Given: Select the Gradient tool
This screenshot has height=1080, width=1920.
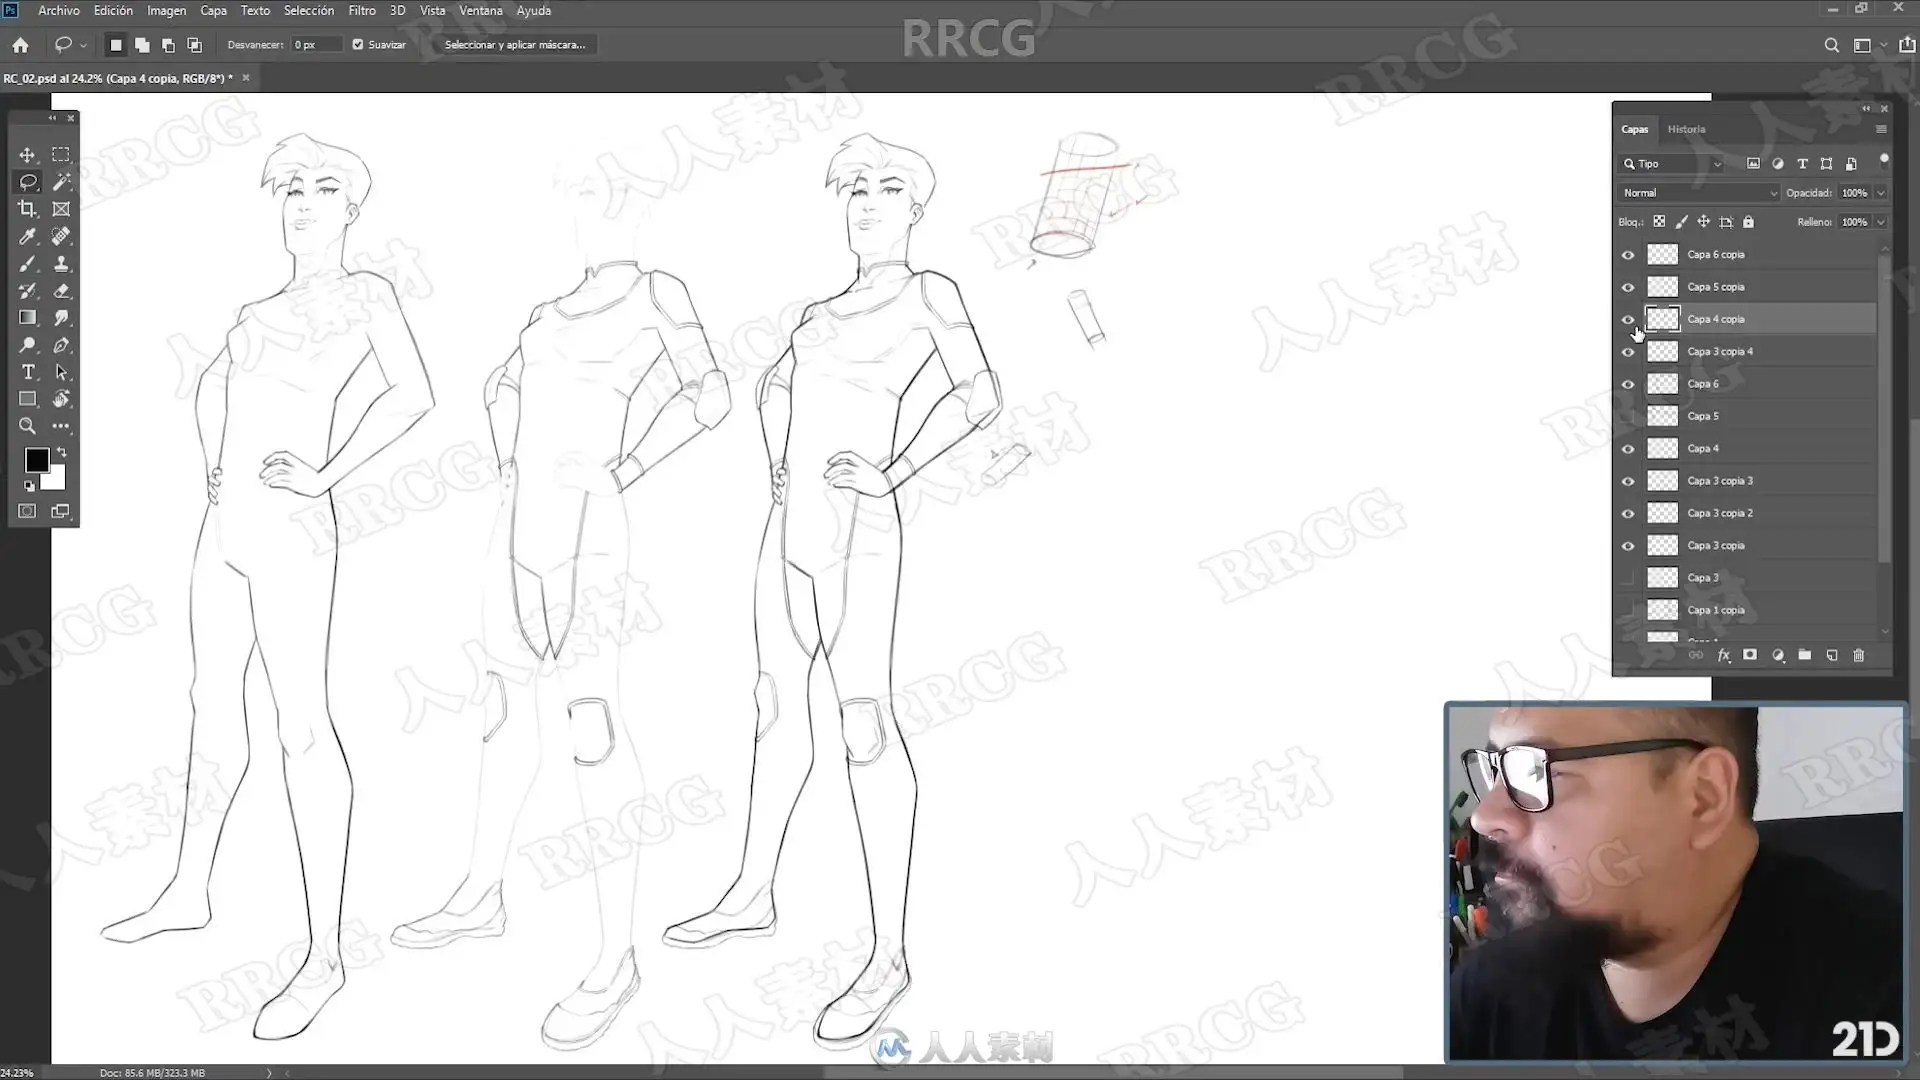Looking at the screenshot, I should [x=27, y=318].
